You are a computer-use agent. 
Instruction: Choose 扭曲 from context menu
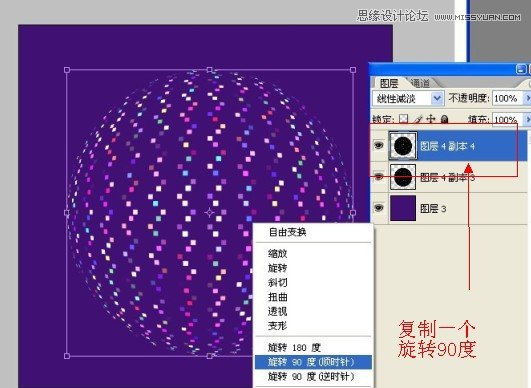[278, 297]
